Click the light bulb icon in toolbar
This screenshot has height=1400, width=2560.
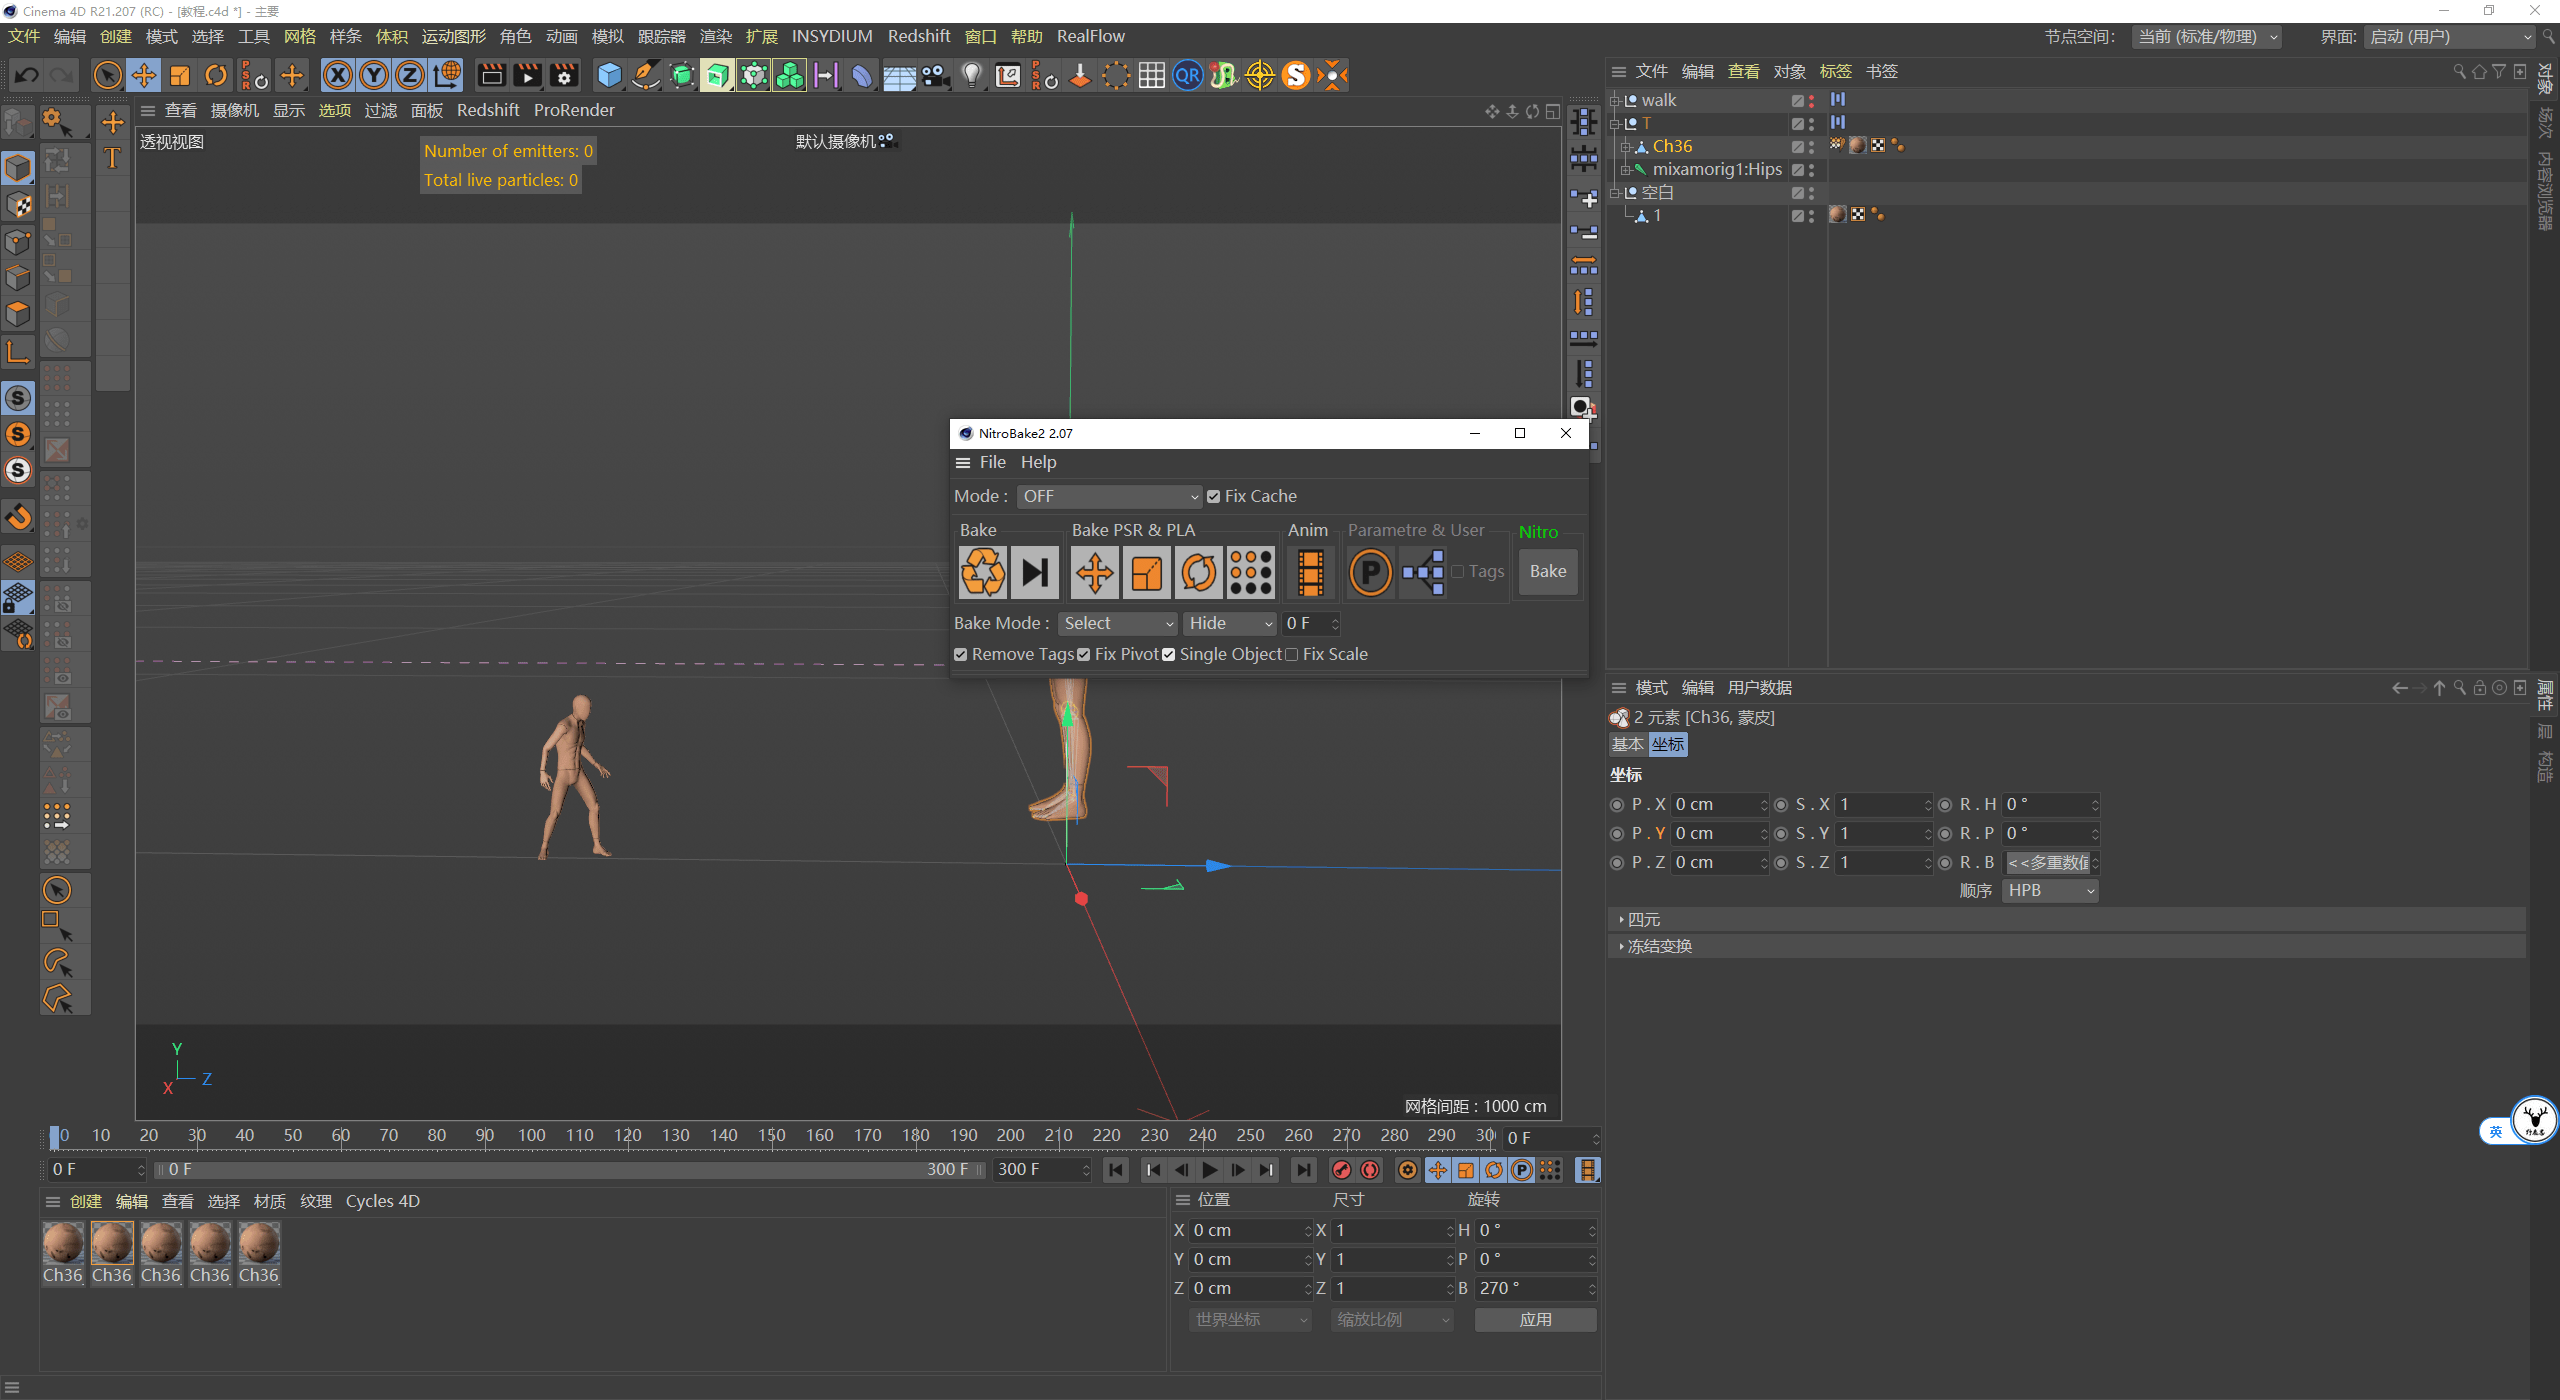(x=971, y=75)
